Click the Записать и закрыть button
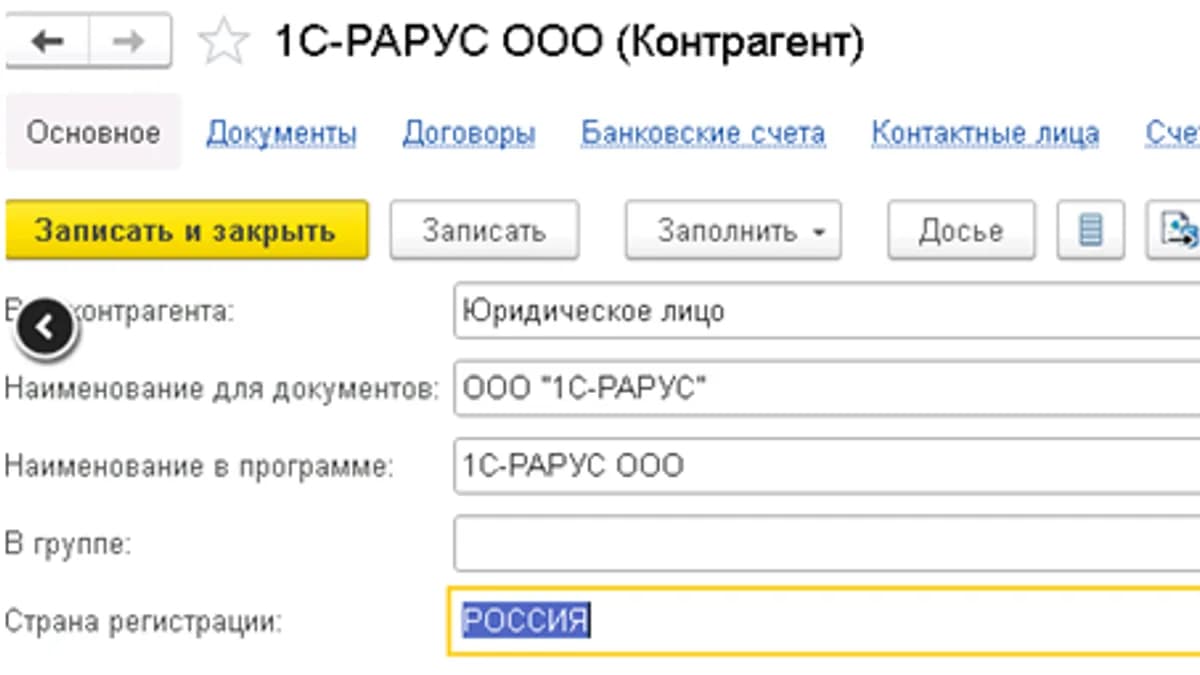1200x675 pixels. [x=186, y=231]
